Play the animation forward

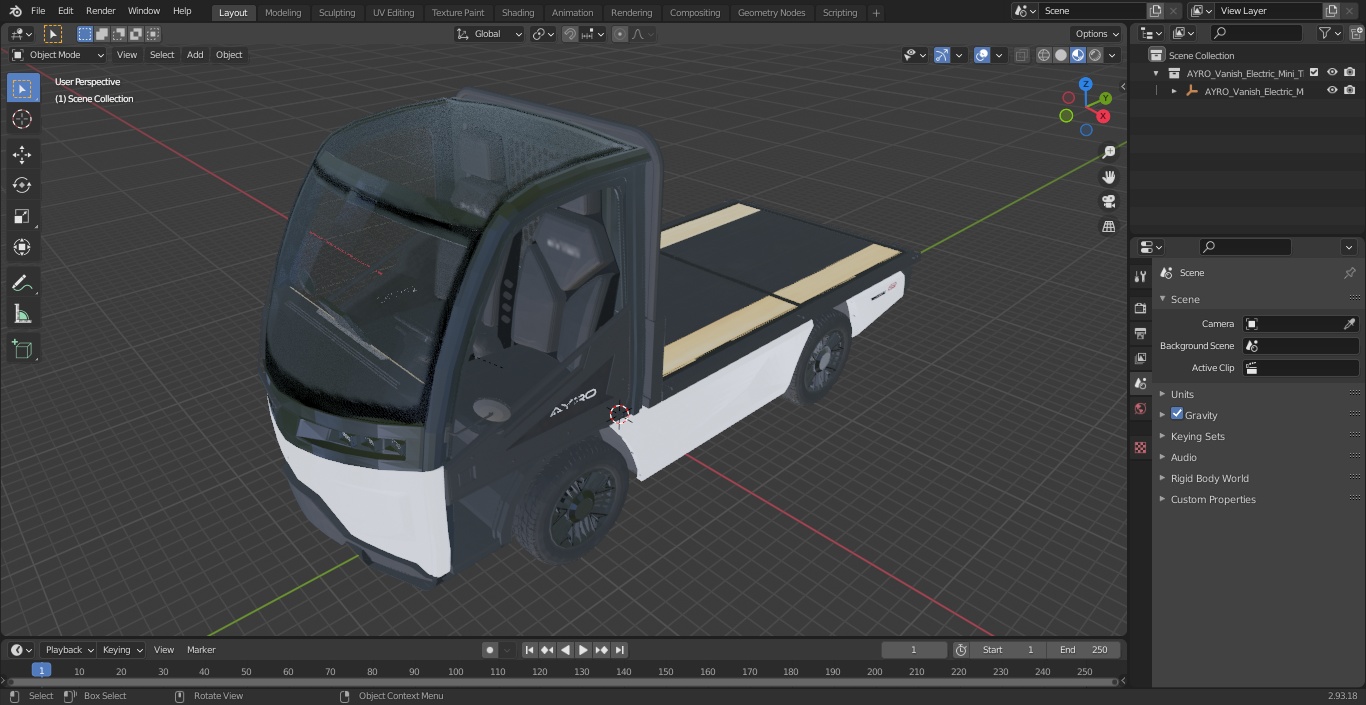583,650
